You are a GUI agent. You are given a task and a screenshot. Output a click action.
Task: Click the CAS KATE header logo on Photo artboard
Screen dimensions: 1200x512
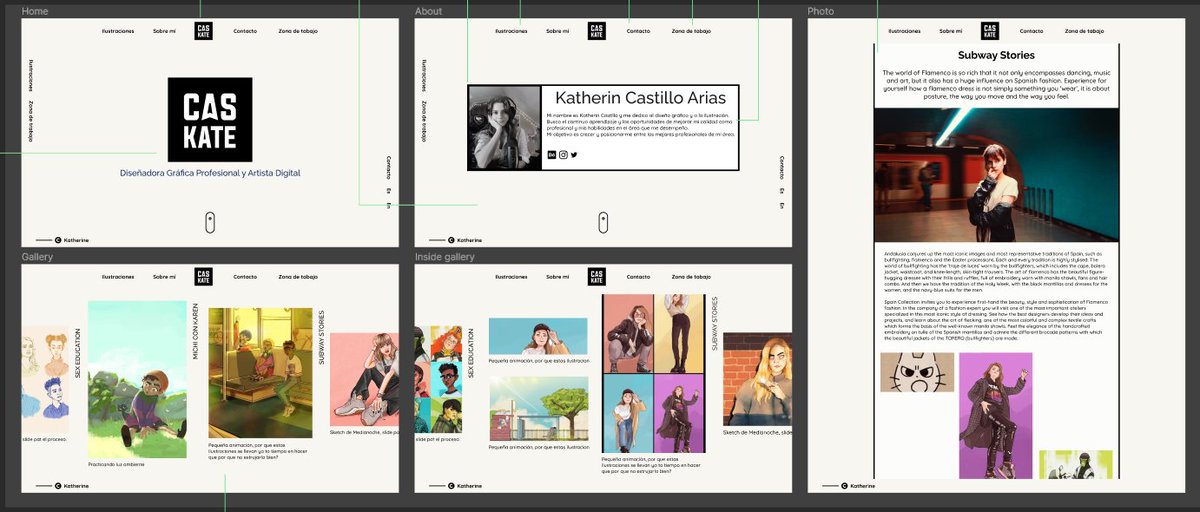tap(990, 31)
